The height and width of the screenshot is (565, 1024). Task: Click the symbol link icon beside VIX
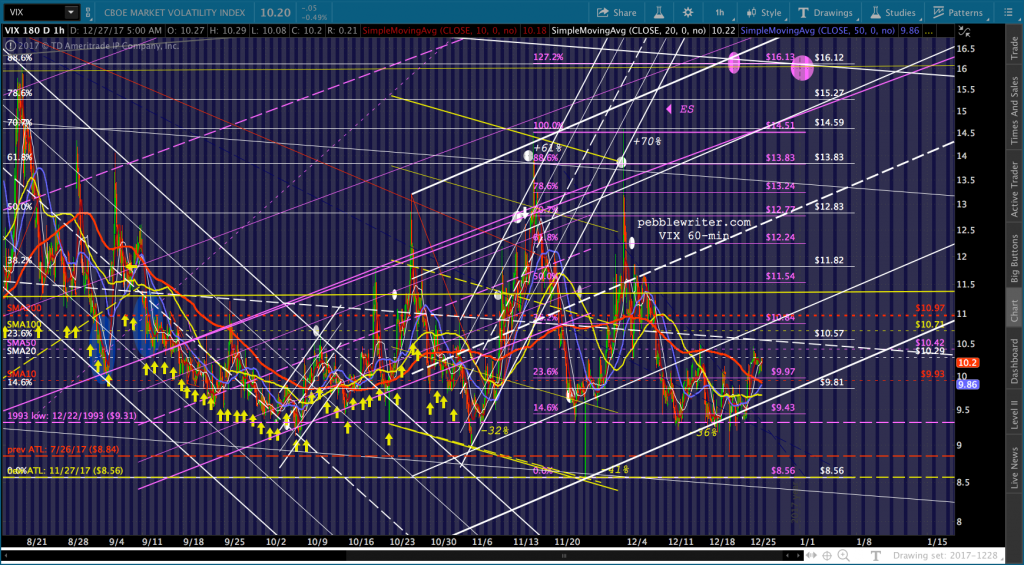pyautogui.click(x=89, y=12)
